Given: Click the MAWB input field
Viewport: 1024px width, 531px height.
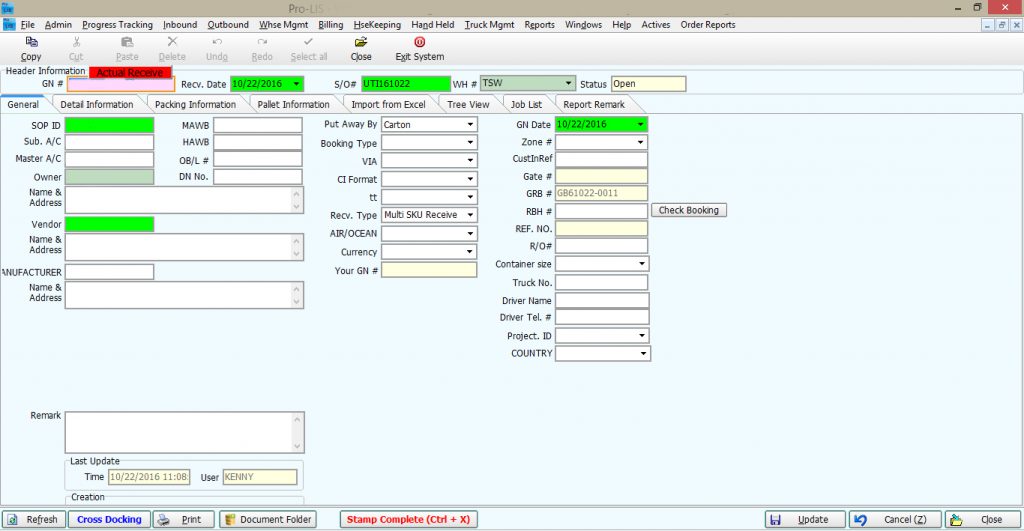Looking at the screenshot, I should click(258, 125).
